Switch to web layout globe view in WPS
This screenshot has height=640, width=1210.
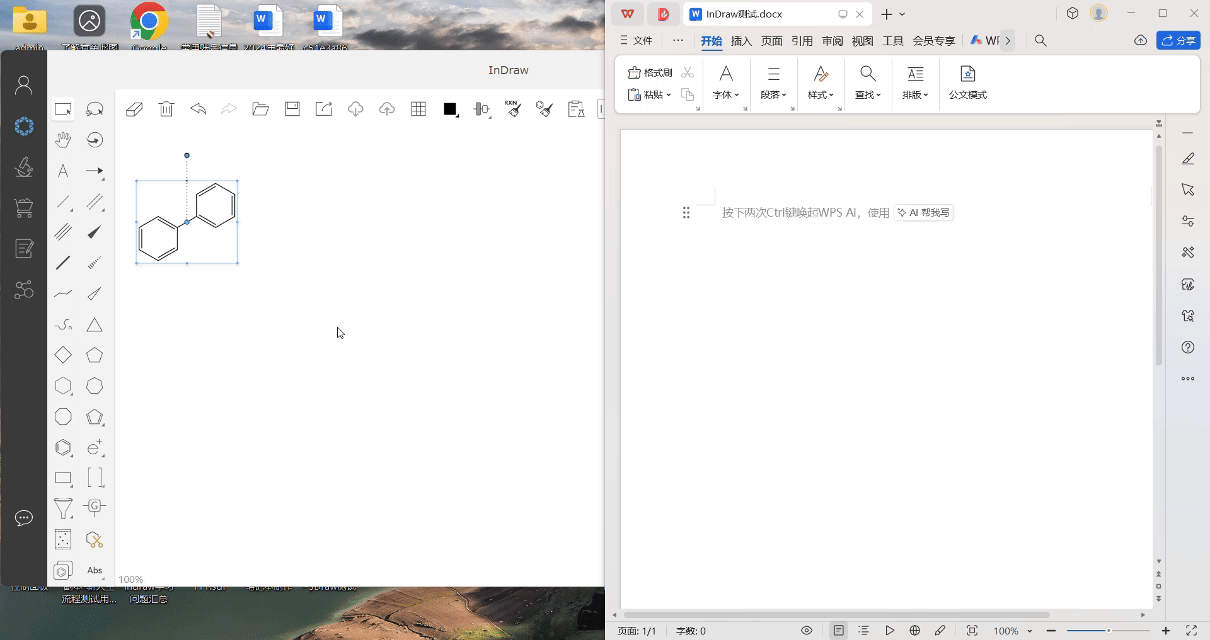pyautogui.click(x=915, y=631)
